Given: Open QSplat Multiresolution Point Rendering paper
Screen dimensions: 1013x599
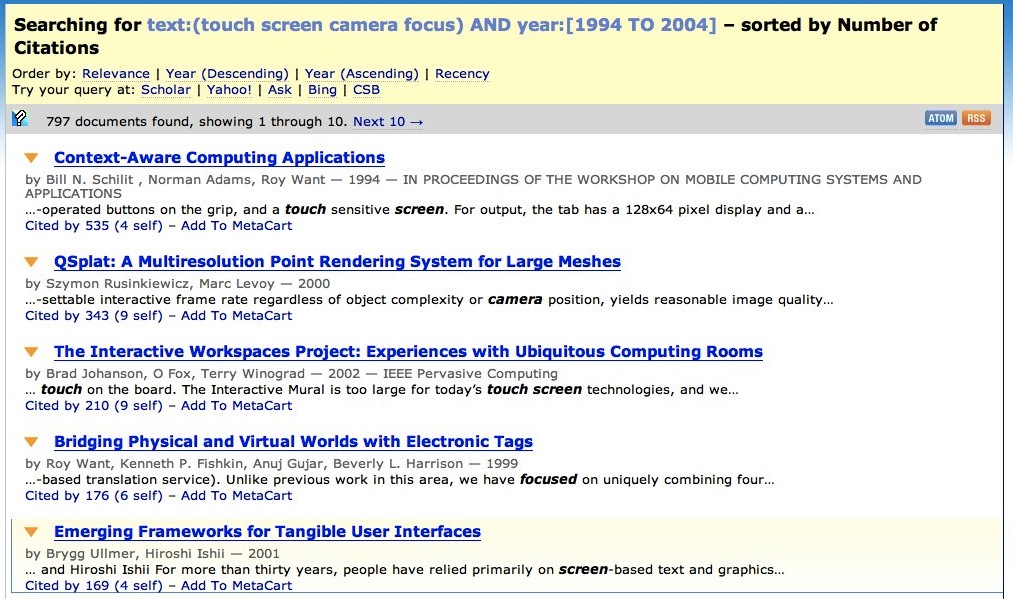Looking at the screenshot, I should (337, 262).
